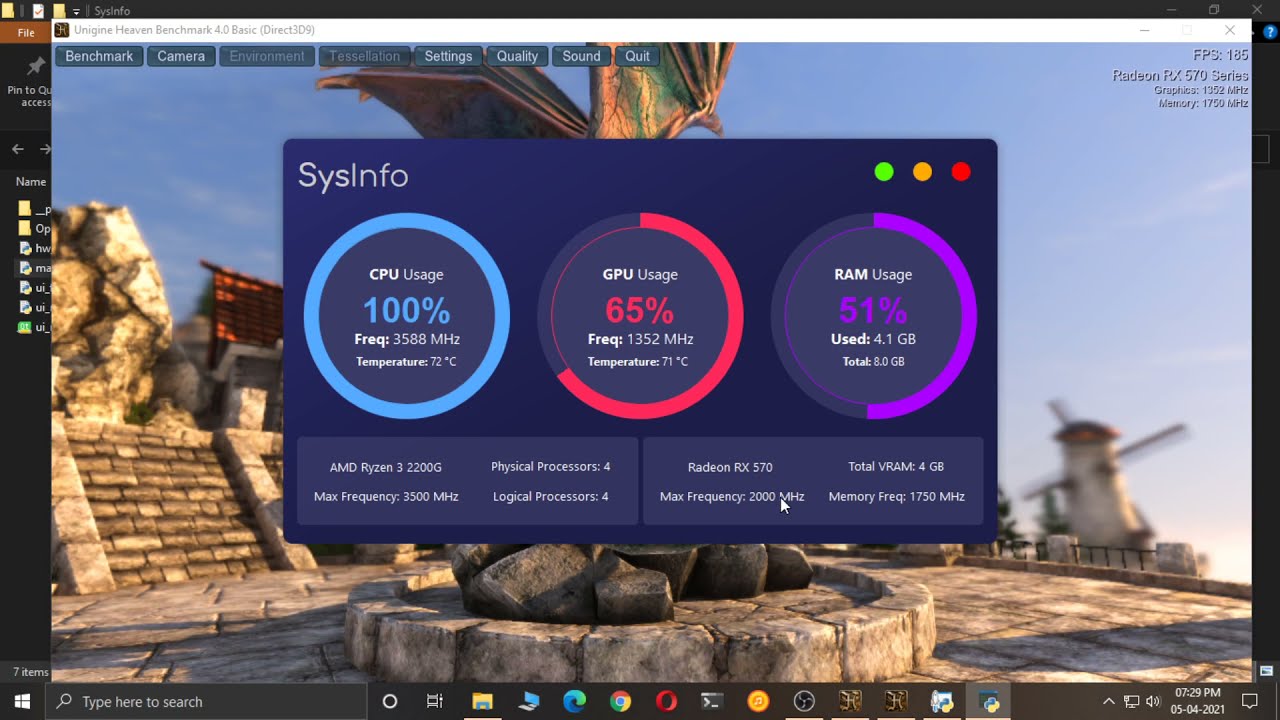Click the Physical Processors: 4 text
This screenshot has height=720, width=1280.
(550, 467)
